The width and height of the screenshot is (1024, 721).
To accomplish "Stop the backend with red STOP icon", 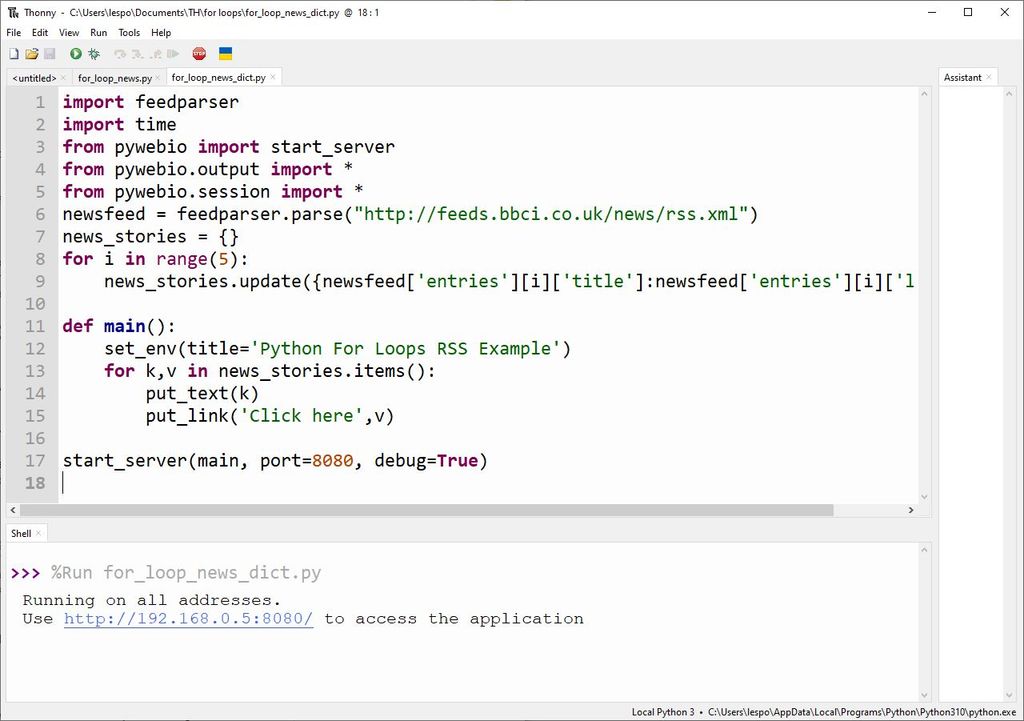I will 199,54.
